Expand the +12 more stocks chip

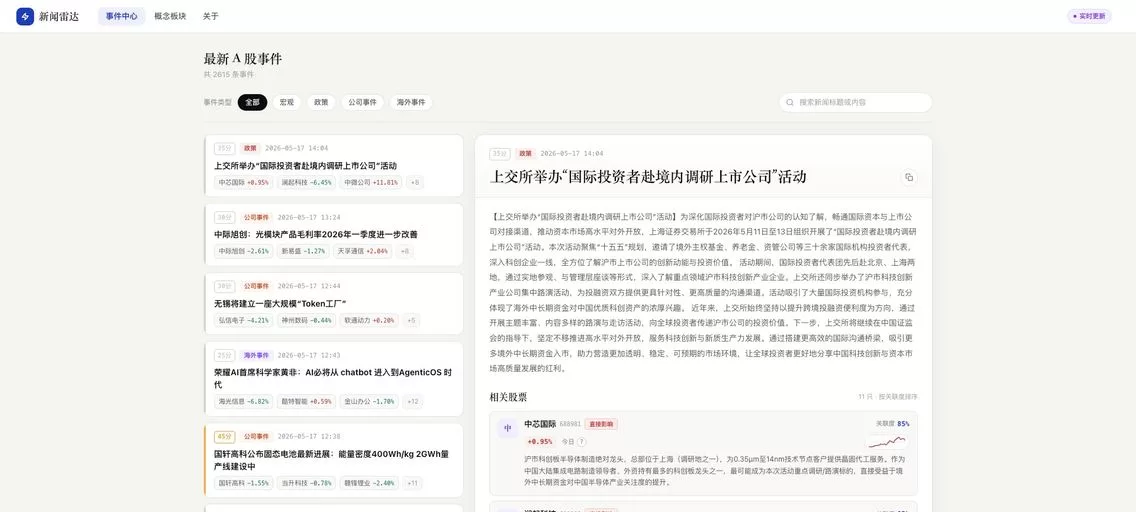point(413,401)
